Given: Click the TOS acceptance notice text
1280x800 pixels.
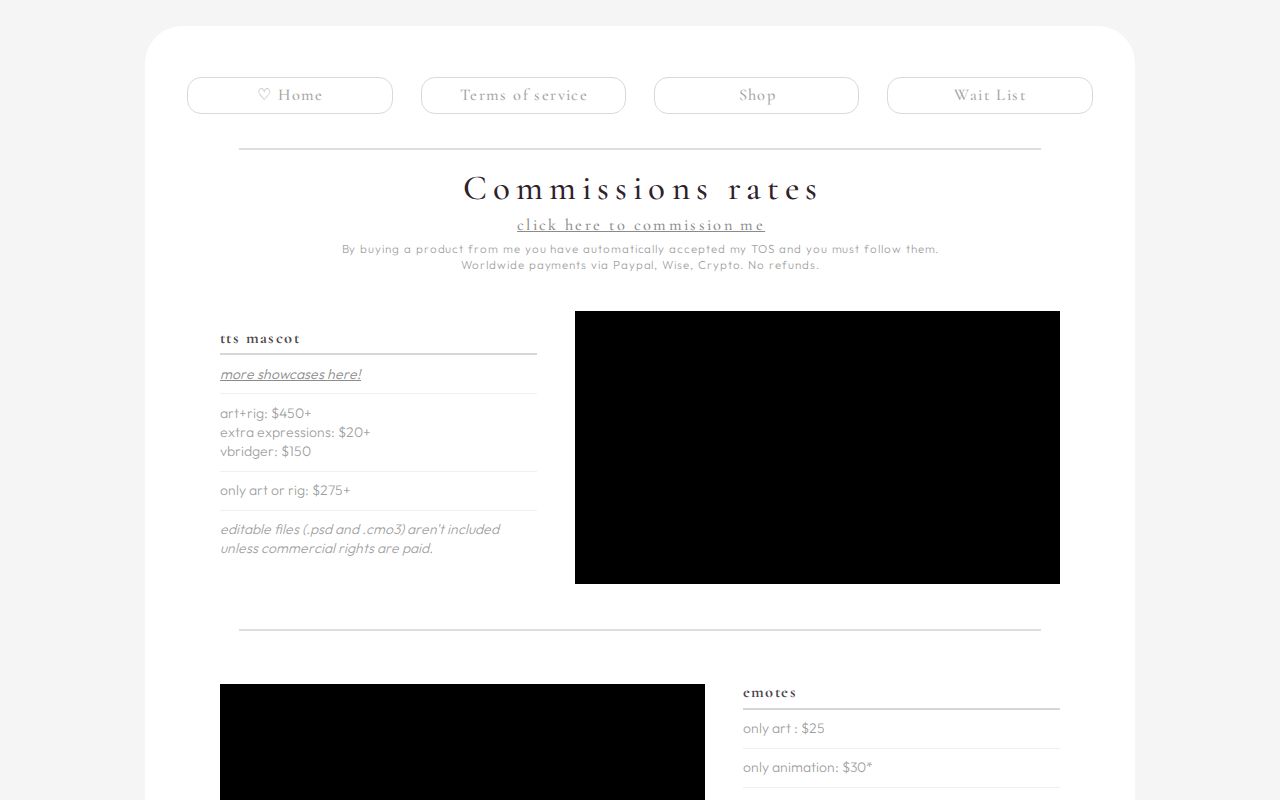Looking at the screenshot, I should coord(640,249).
